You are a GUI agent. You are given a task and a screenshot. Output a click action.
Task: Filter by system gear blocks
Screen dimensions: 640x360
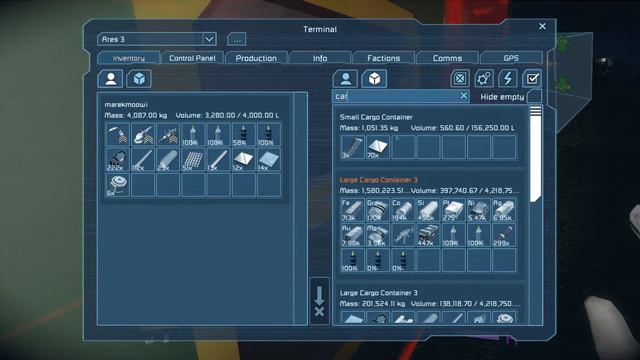(484, 78)
